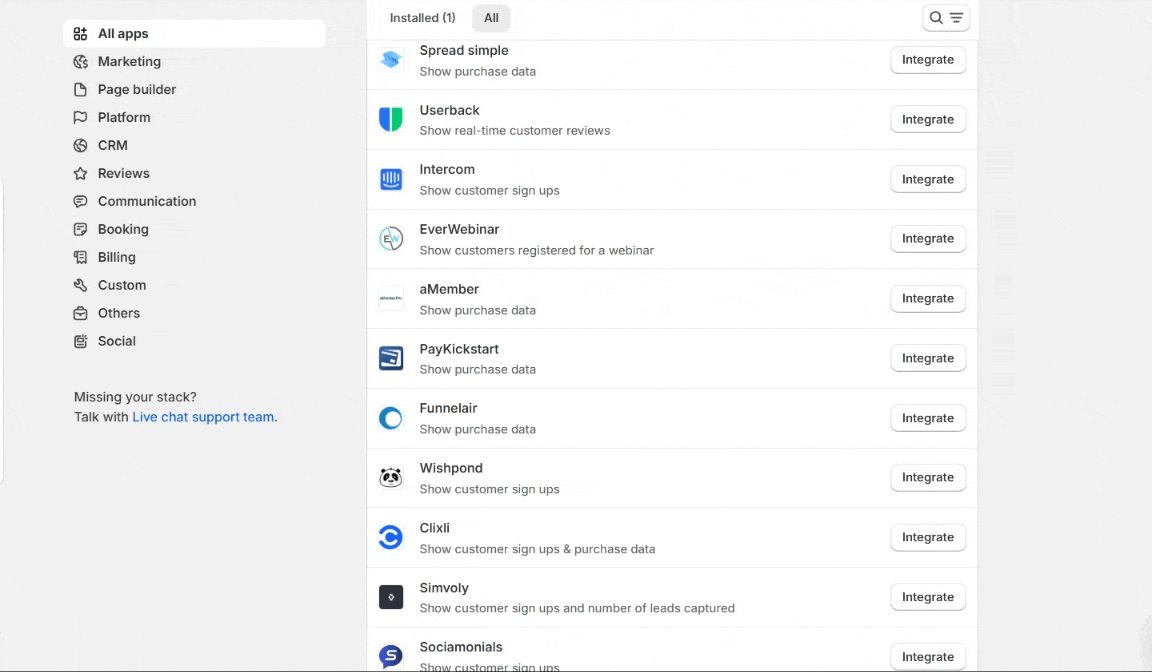
Task: Click the Wishpond app name
Action: tap(451, 468)
